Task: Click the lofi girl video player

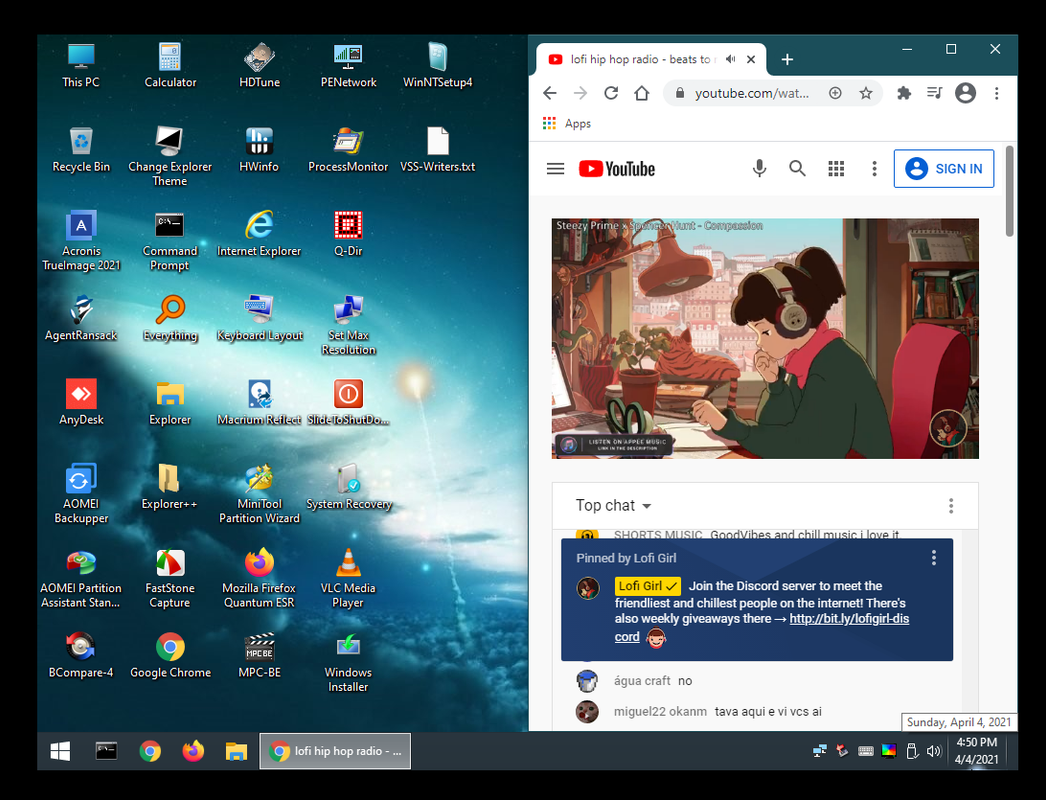Action: 765,338
